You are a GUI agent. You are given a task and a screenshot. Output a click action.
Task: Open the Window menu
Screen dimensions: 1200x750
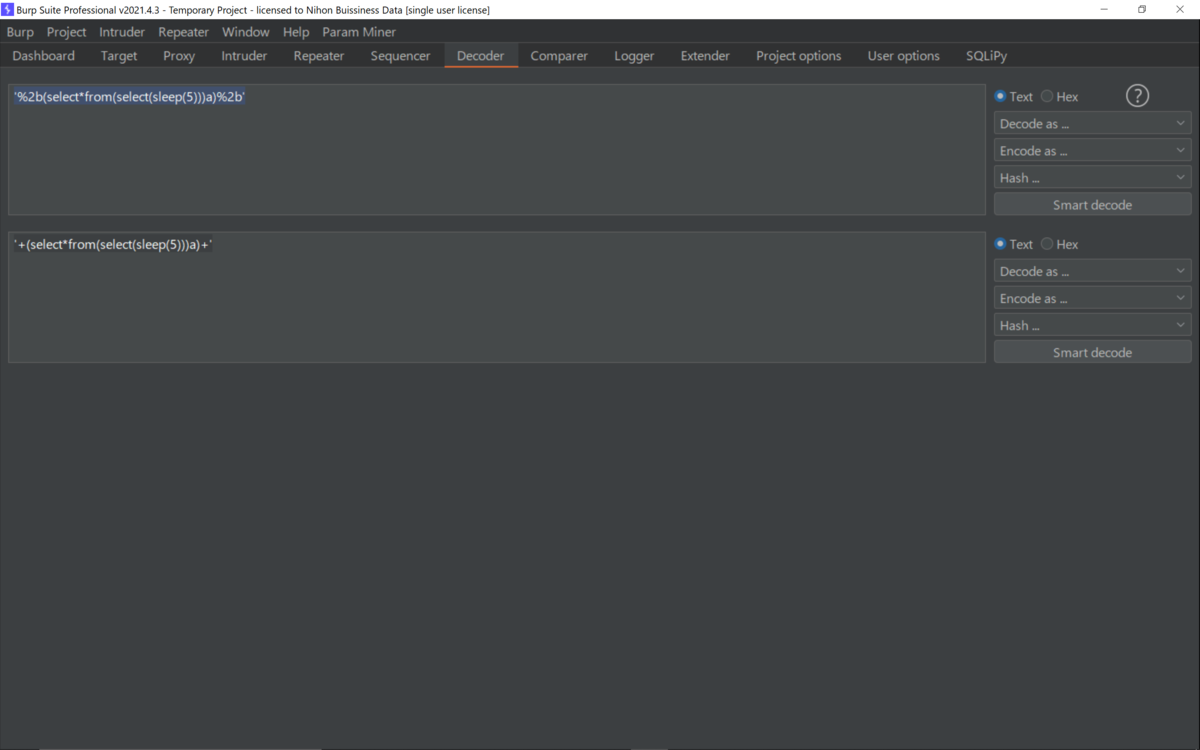[x=245, y=32]
